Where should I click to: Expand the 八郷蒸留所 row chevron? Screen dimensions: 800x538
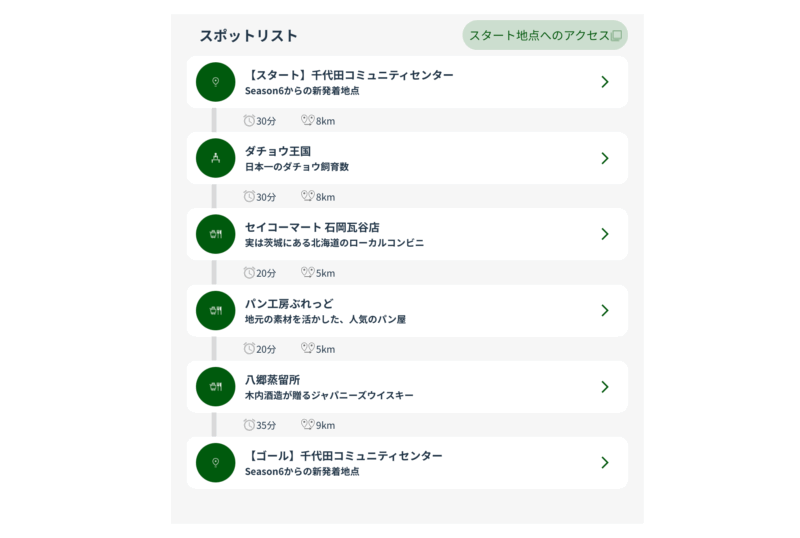(604, 386)
